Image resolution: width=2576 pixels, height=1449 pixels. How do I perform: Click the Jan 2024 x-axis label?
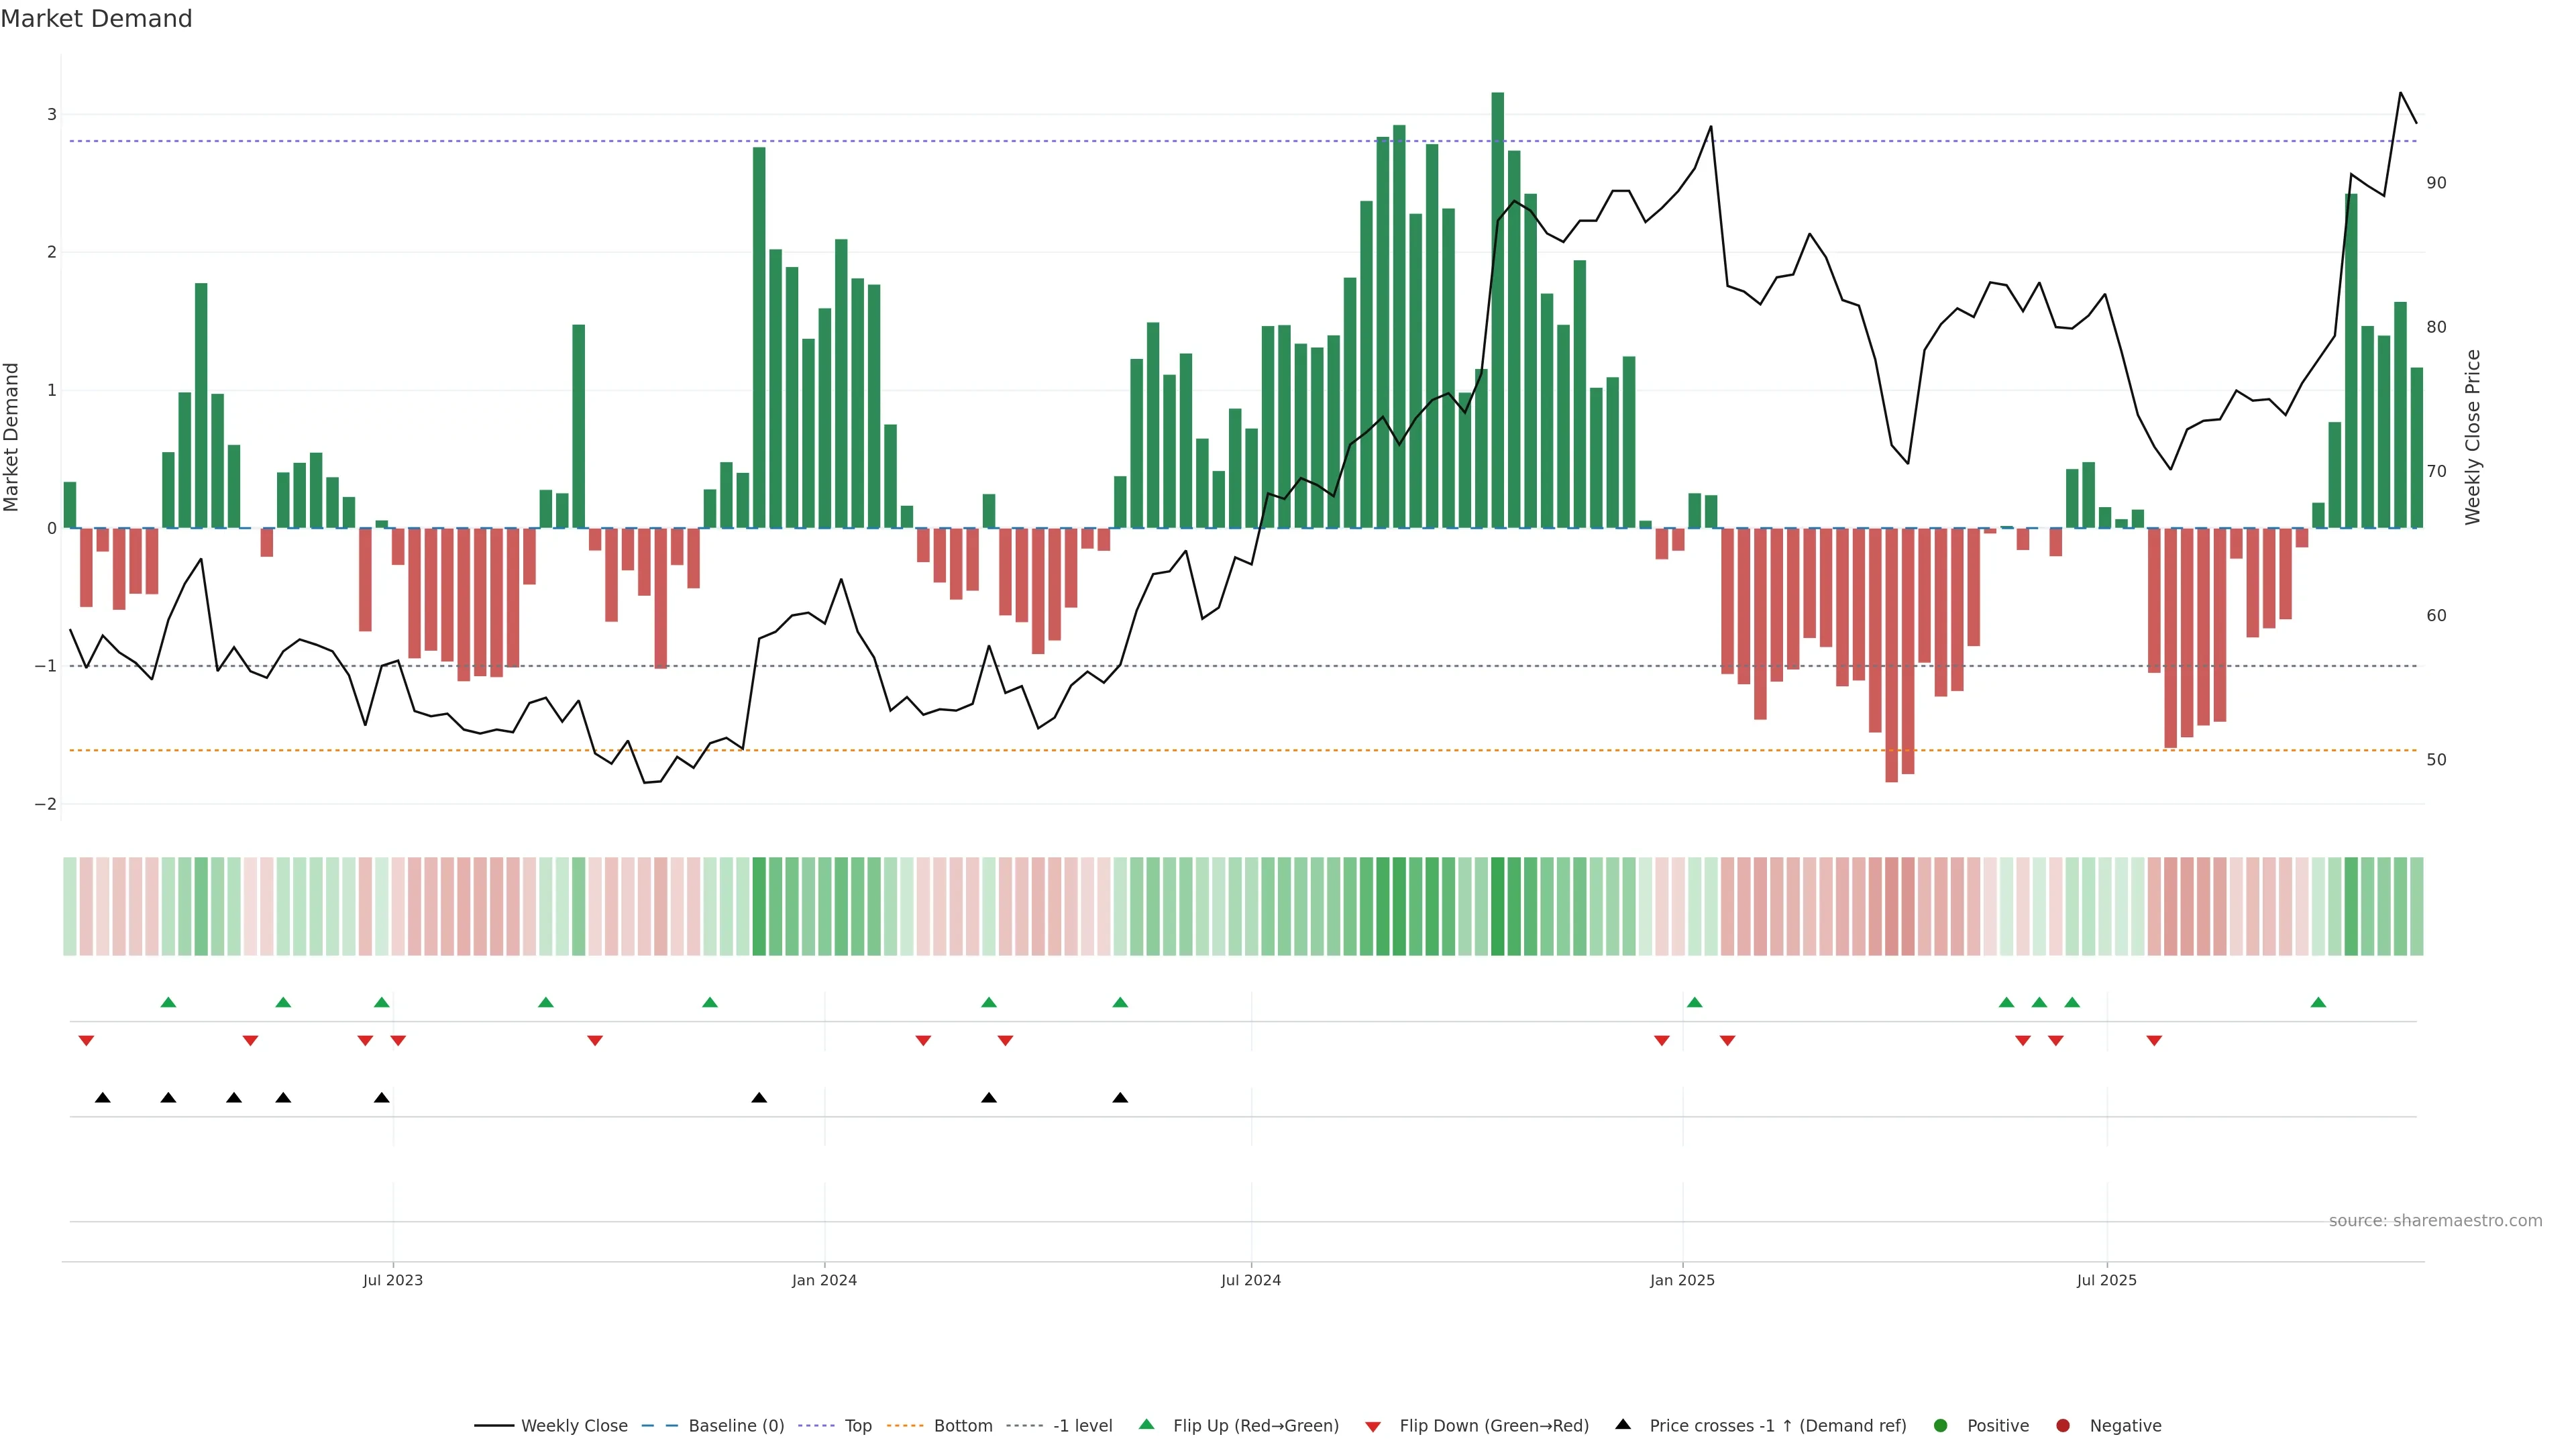coord(824,1280)
